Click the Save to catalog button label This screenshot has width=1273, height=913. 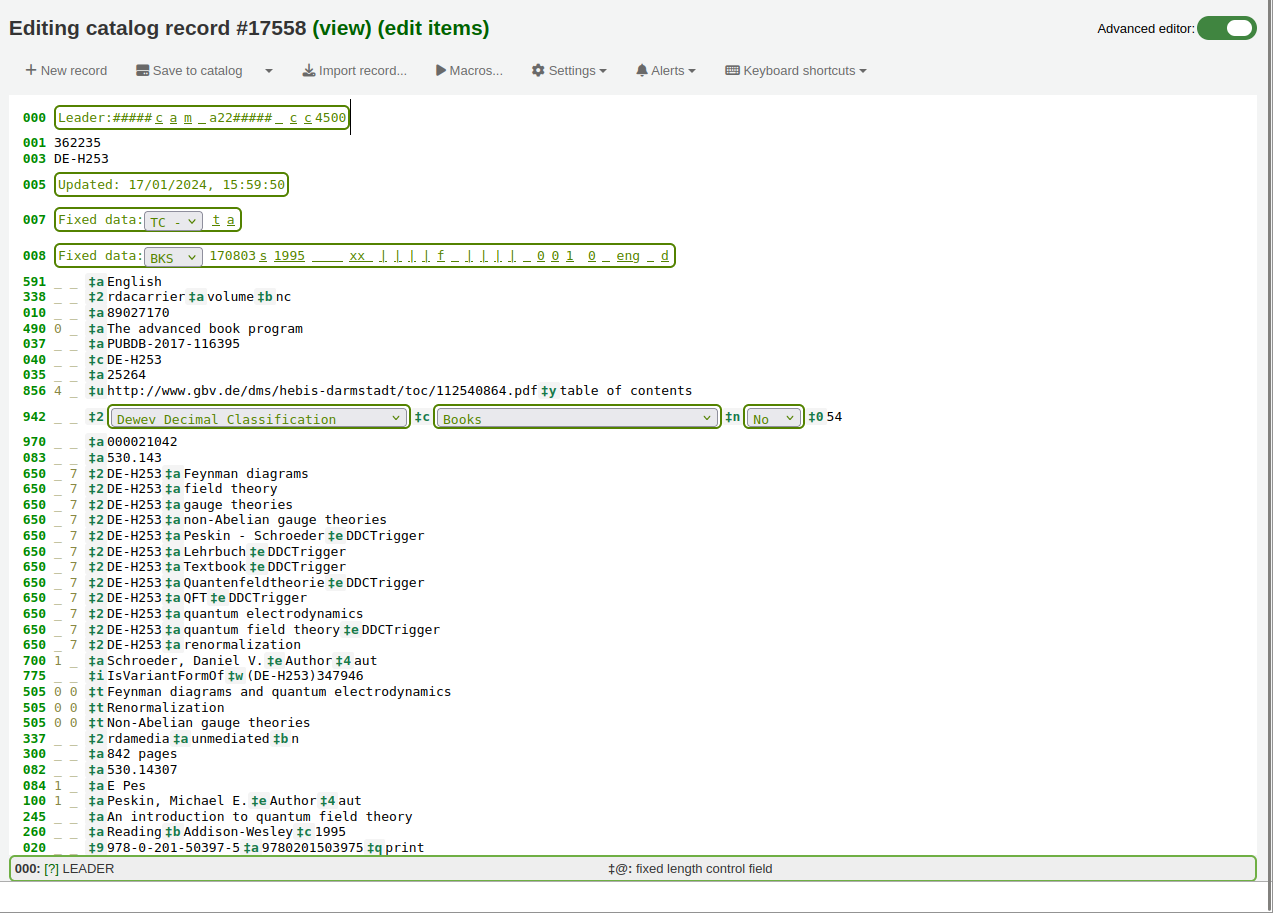pyautogui.click(x=198, y=70)
